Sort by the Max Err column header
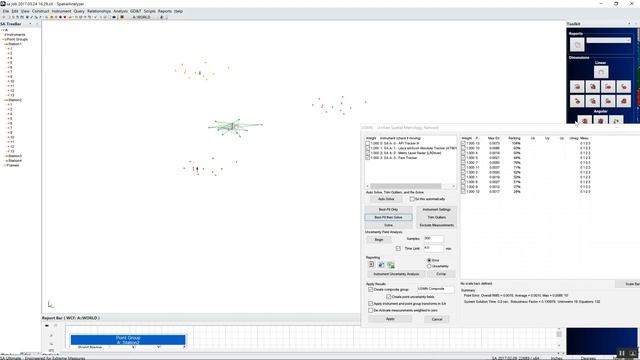 click(x=493, y=138)
